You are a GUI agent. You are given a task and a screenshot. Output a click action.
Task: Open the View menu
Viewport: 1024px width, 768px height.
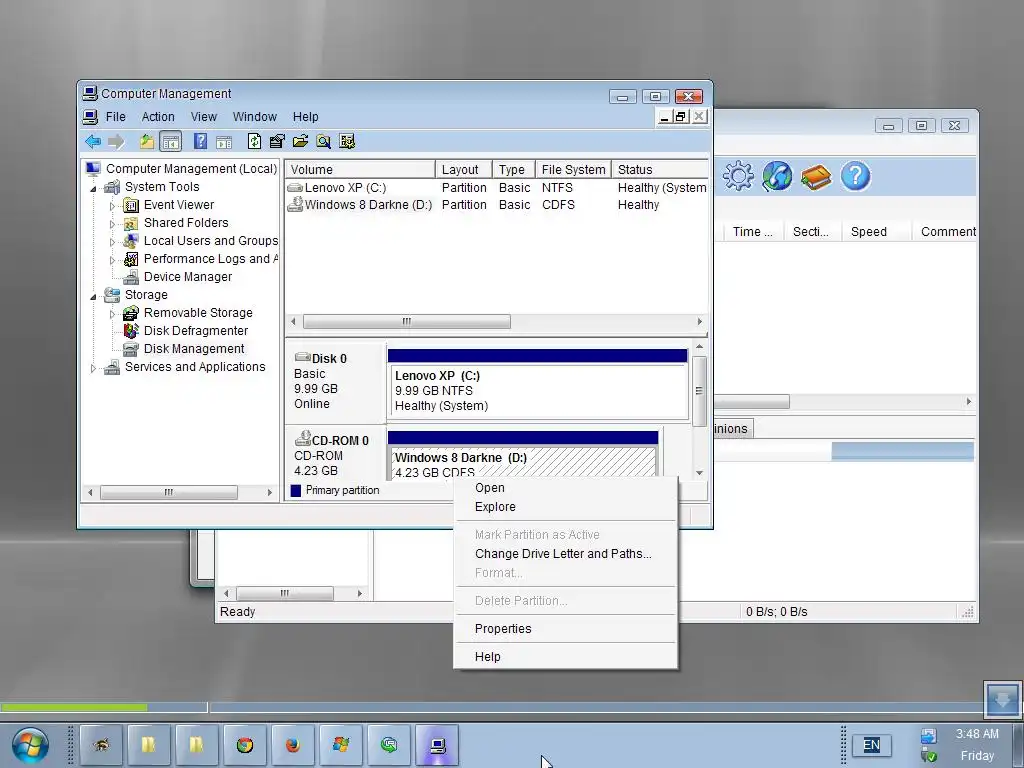coord(204,117)
